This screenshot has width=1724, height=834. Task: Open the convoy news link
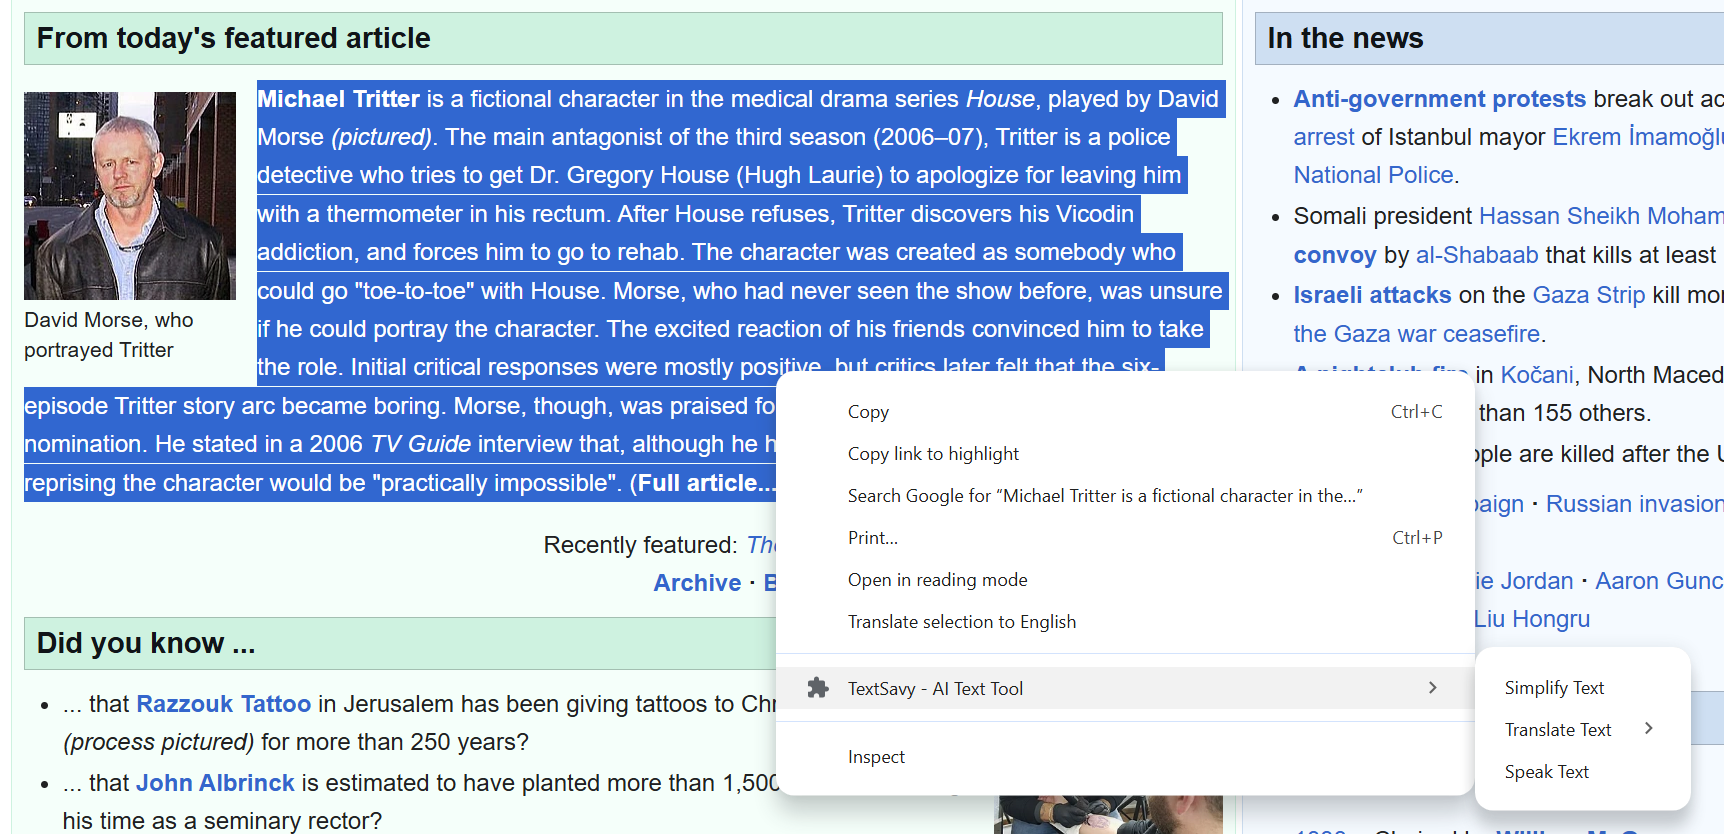pos(1335,255)
